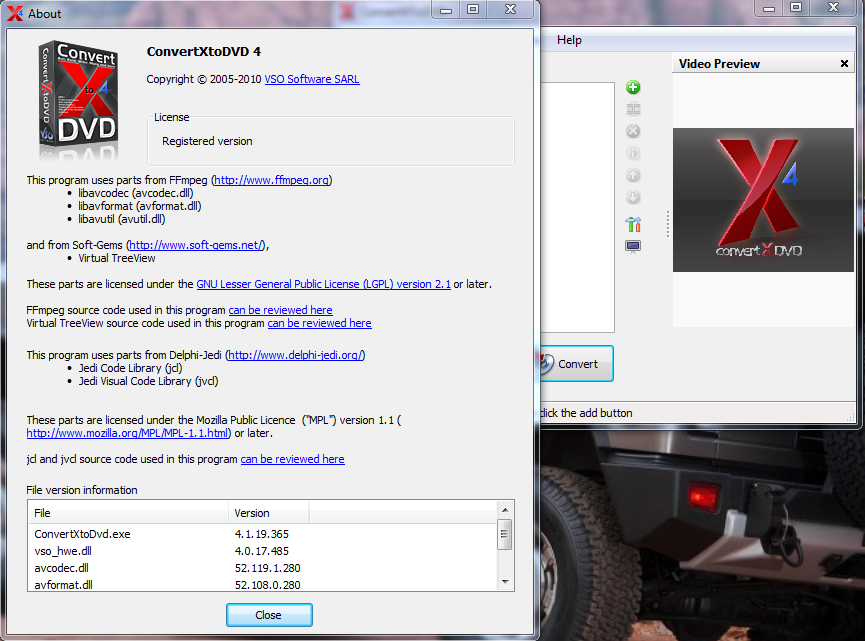
Task: Click the greyed remove (X) icon
Action: click(x=633, y=131)
